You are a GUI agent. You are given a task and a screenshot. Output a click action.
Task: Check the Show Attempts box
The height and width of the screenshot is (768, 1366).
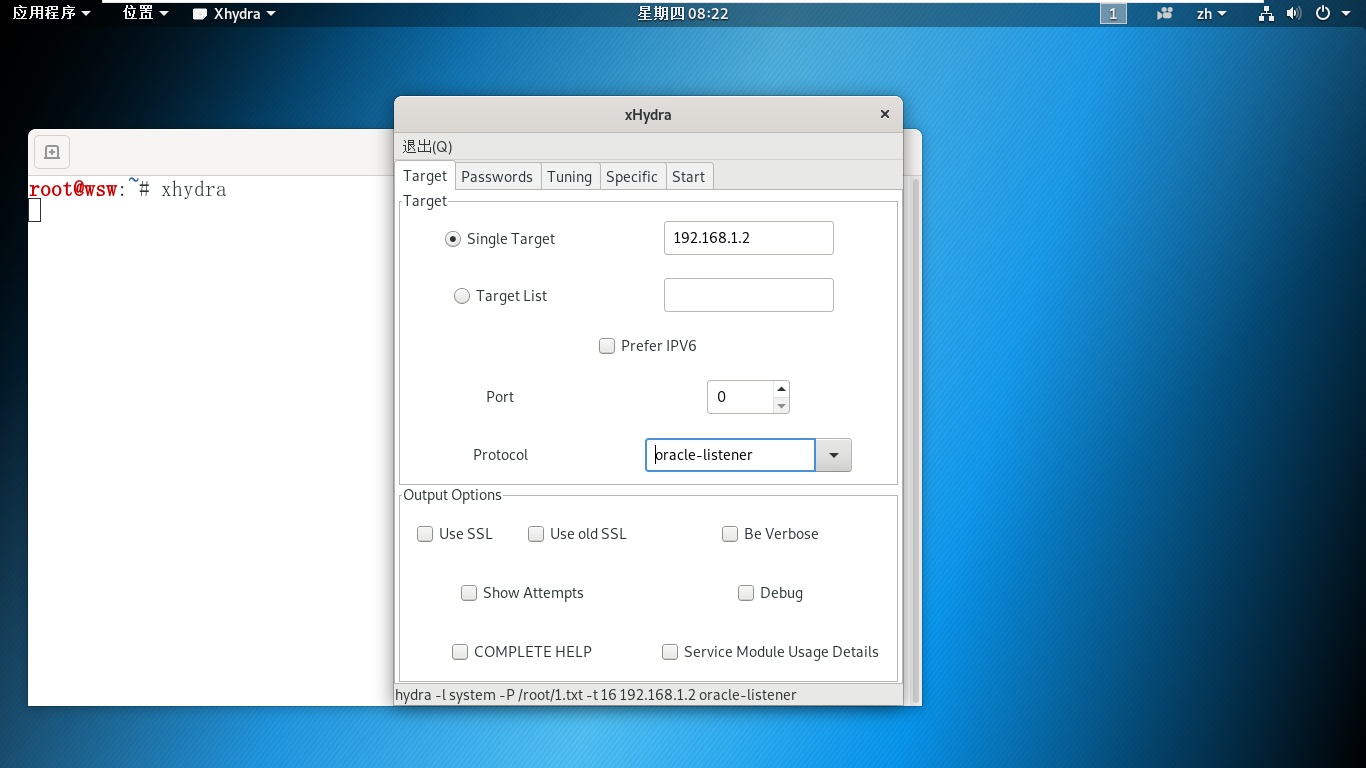[x=469, y=593]
